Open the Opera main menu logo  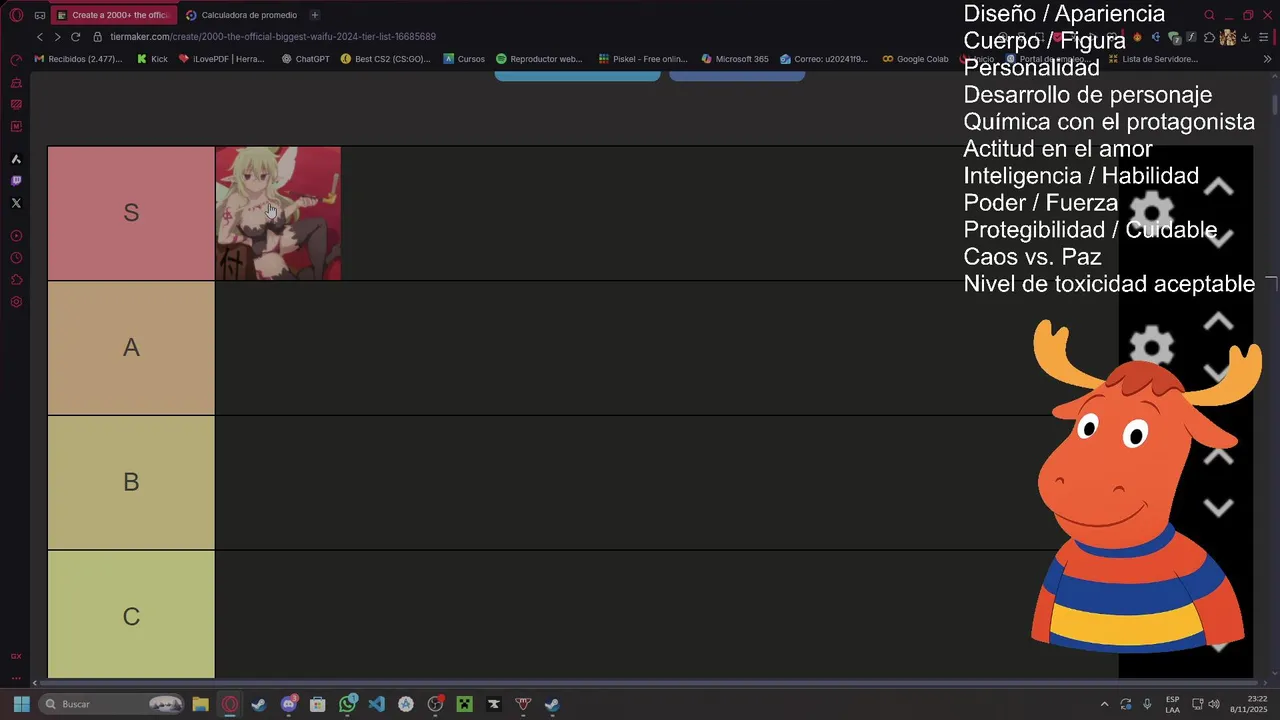(x=16, y=15)
